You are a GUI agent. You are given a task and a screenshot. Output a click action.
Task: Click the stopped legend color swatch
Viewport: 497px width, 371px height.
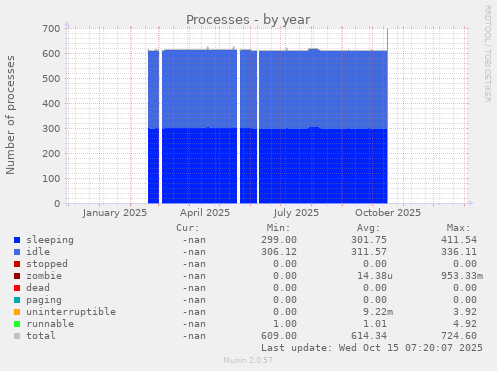pos(17,264)
